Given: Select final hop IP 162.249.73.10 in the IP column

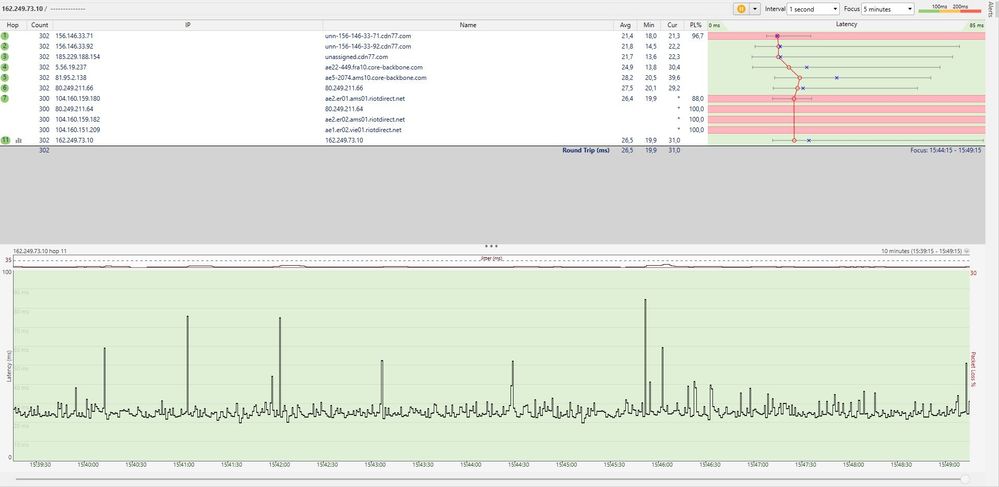Looking at the screenshot, I should coord(75,140).
